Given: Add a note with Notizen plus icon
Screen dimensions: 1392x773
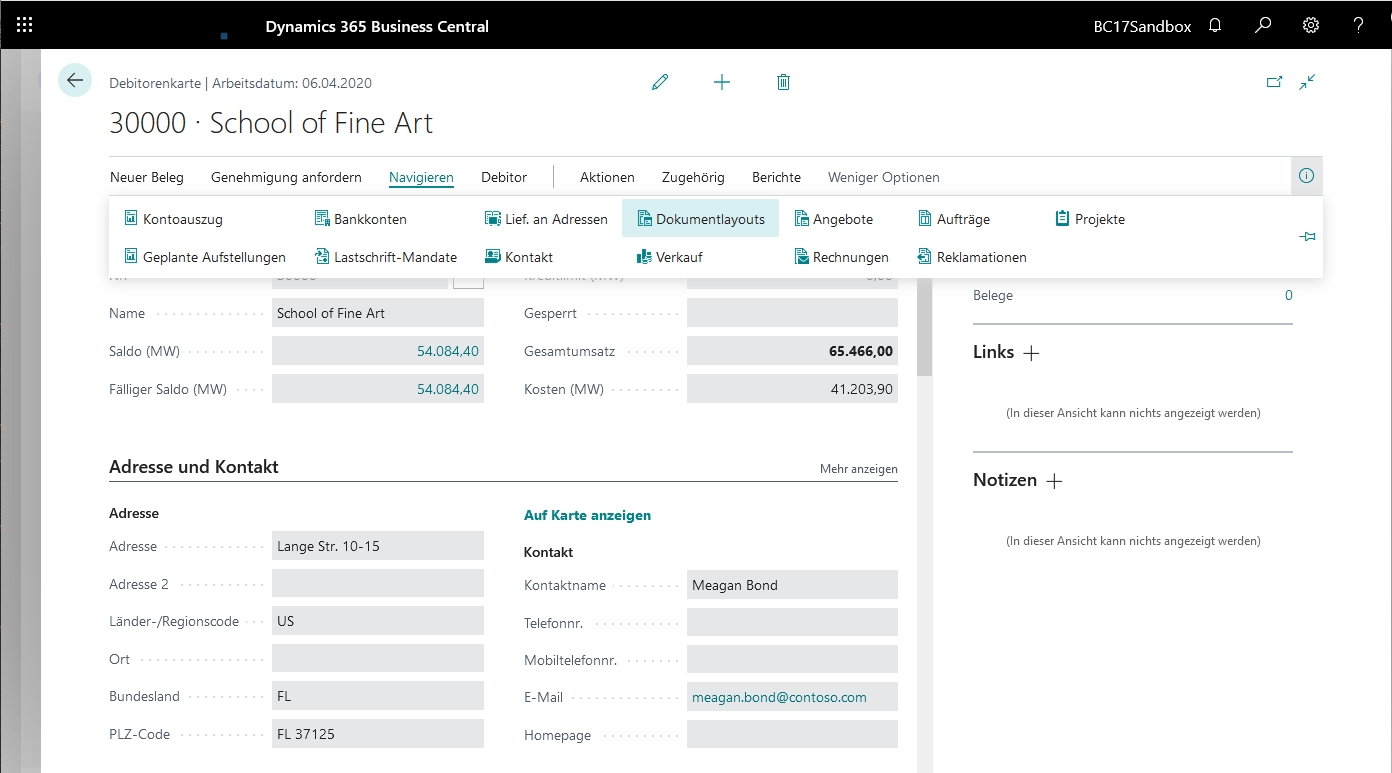Looking at the screenshot, I should pyautogui.click(x=1054, y=481).
